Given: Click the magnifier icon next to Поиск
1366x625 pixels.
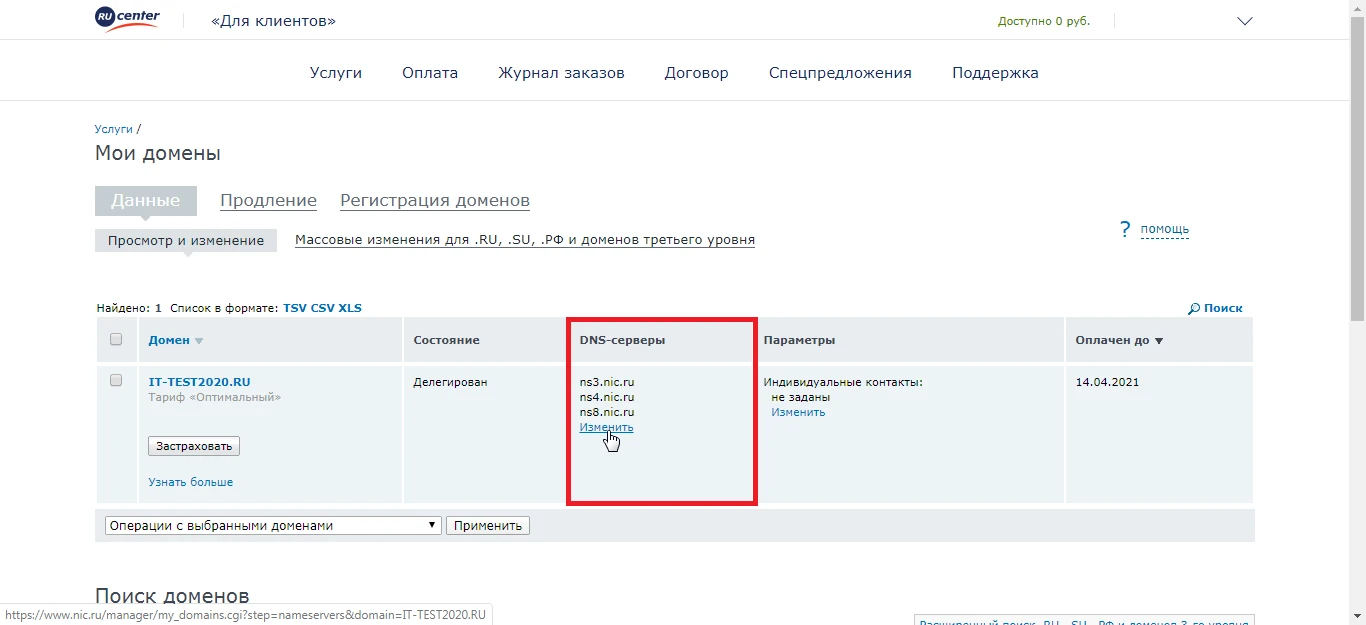Looking at the screenshot, I should 1192,307.
